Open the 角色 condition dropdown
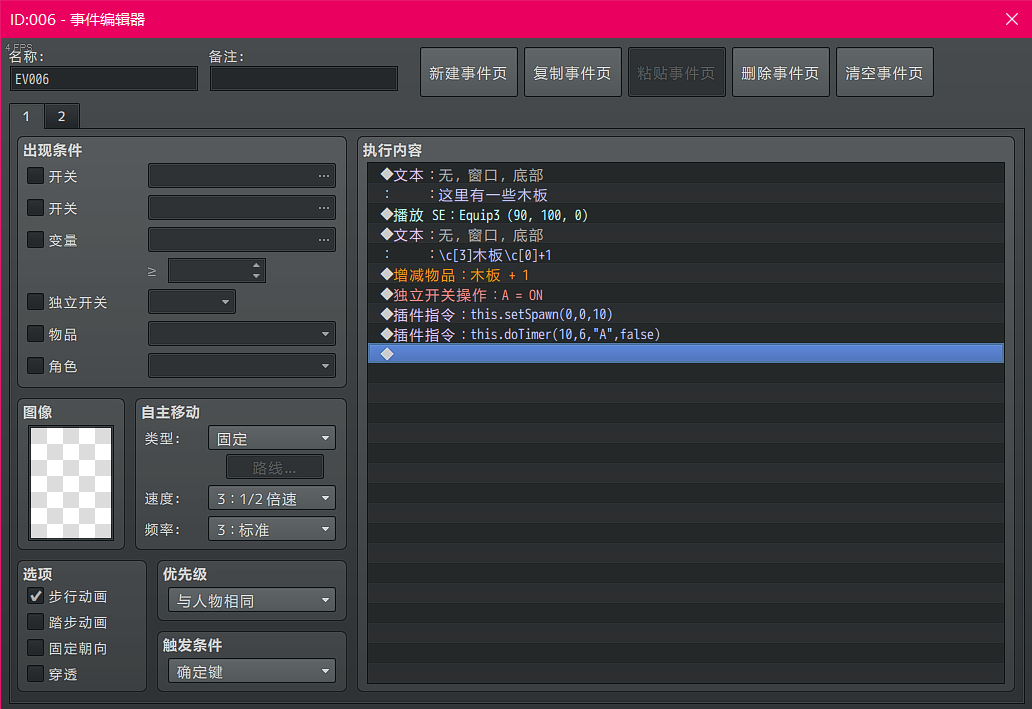1032x709 pixels. (x=242, y=365)
